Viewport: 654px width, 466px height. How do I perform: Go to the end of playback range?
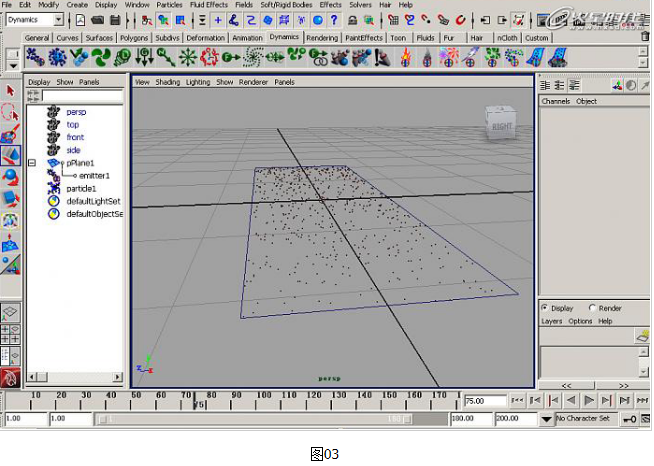(x=643, y=401)
